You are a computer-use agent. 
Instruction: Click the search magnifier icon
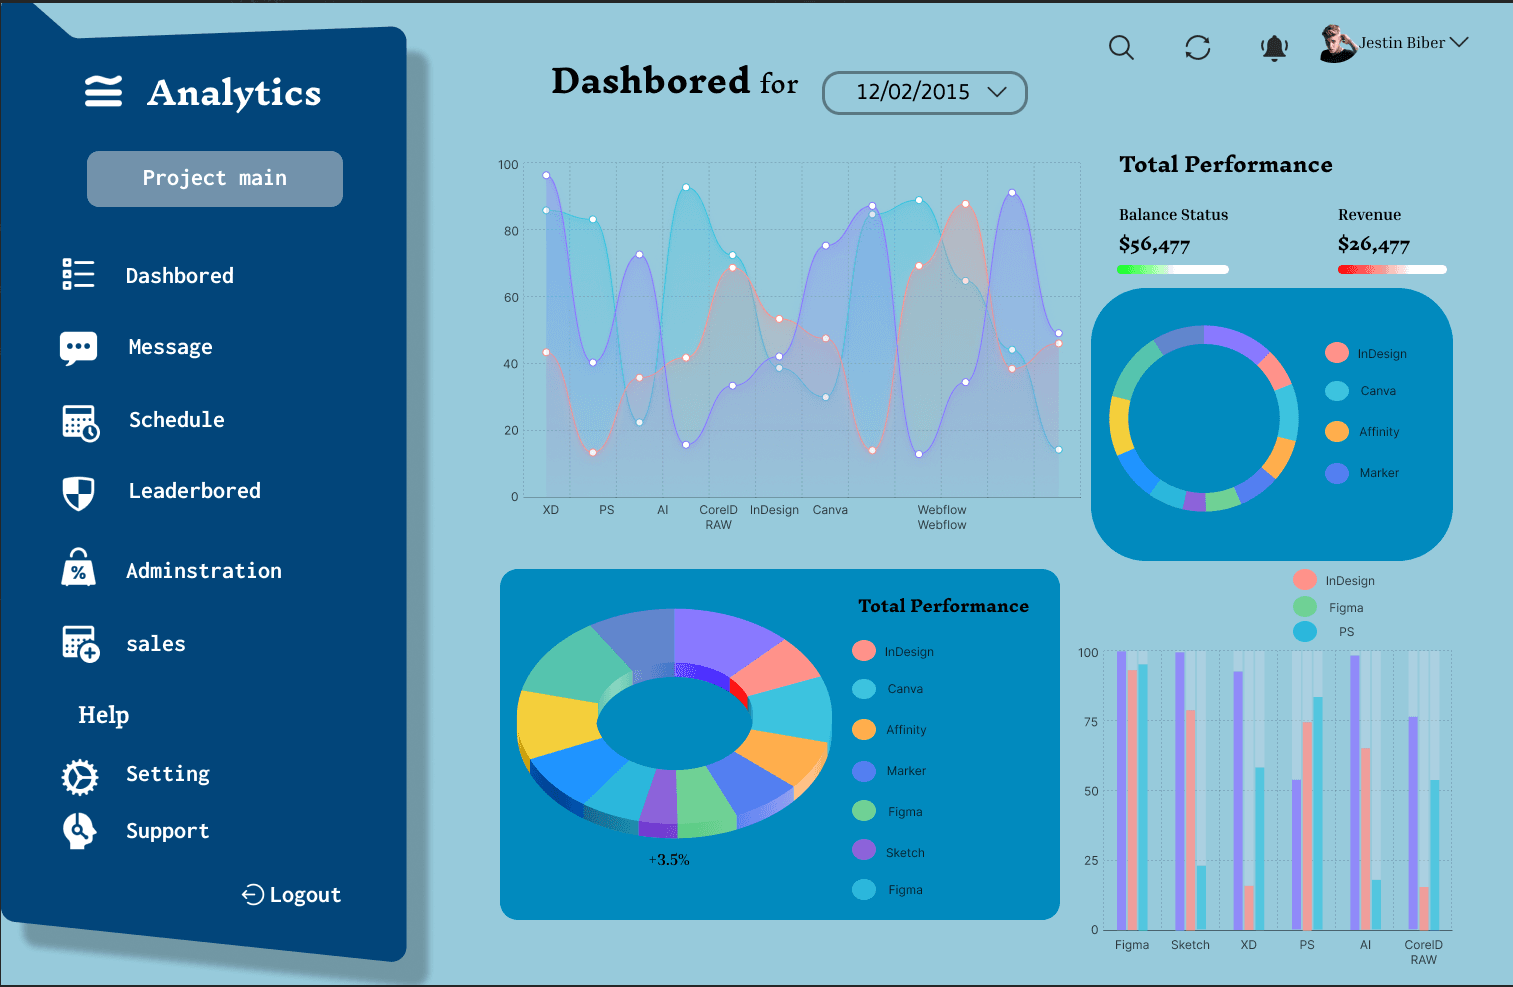coord(1121,47)
